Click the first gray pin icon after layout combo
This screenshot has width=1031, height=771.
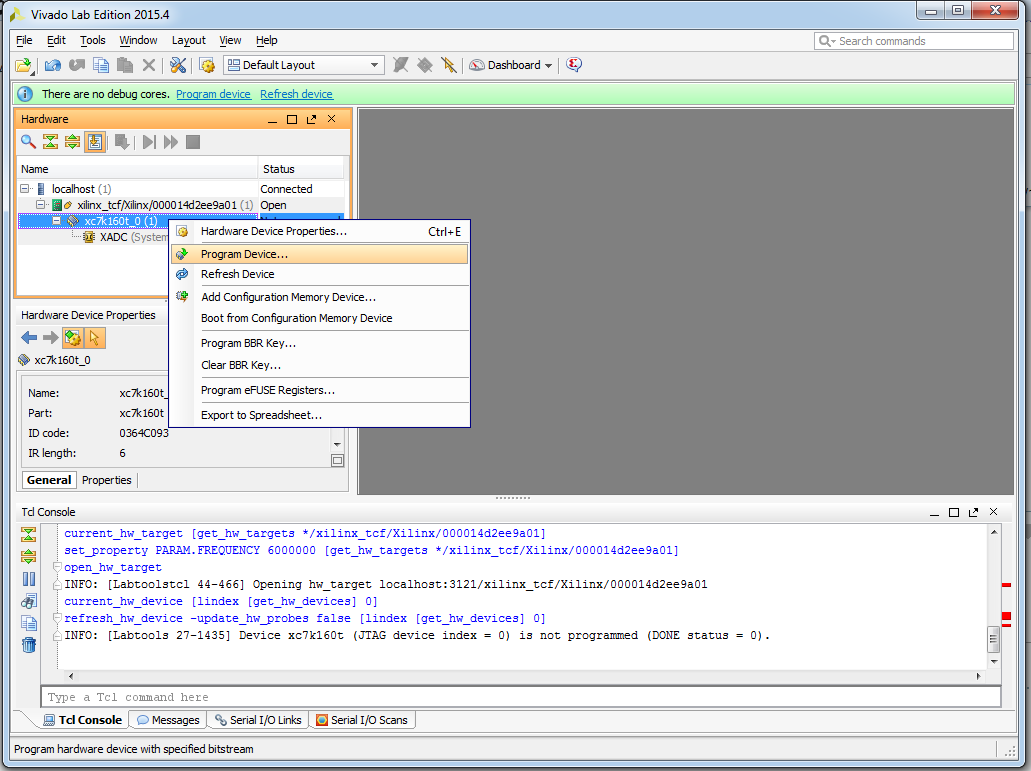tap(400, 65)
